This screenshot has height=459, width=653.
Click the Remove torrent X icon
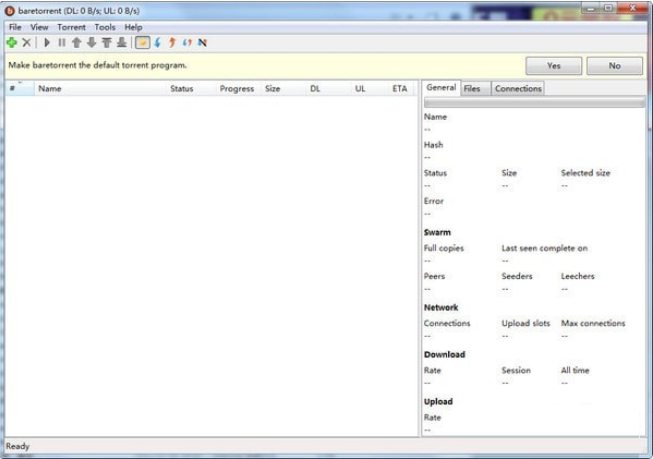pos(27,43)
